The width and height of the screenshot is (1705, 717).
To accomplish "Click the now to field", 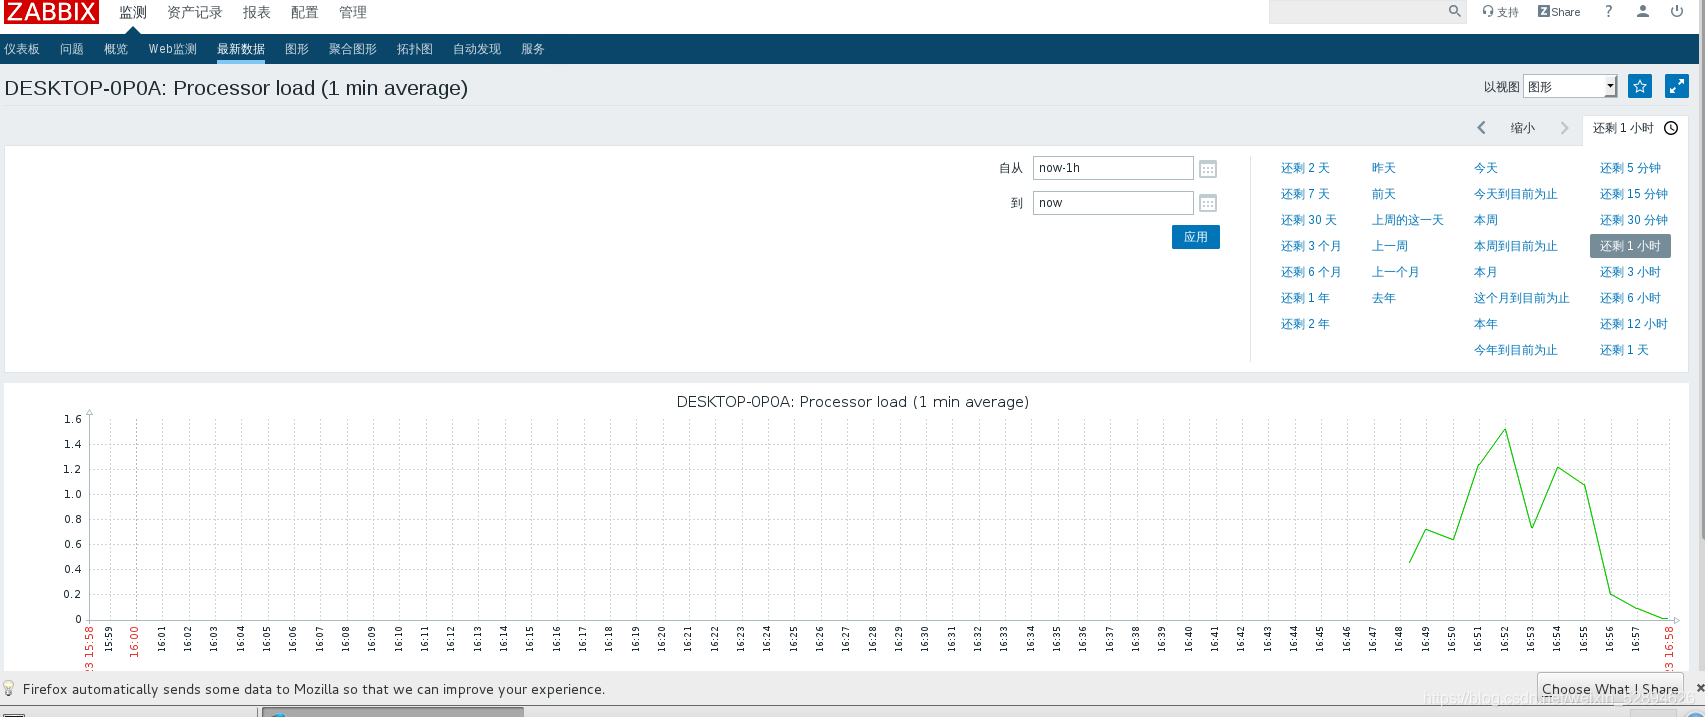I will click(1113, 203).
